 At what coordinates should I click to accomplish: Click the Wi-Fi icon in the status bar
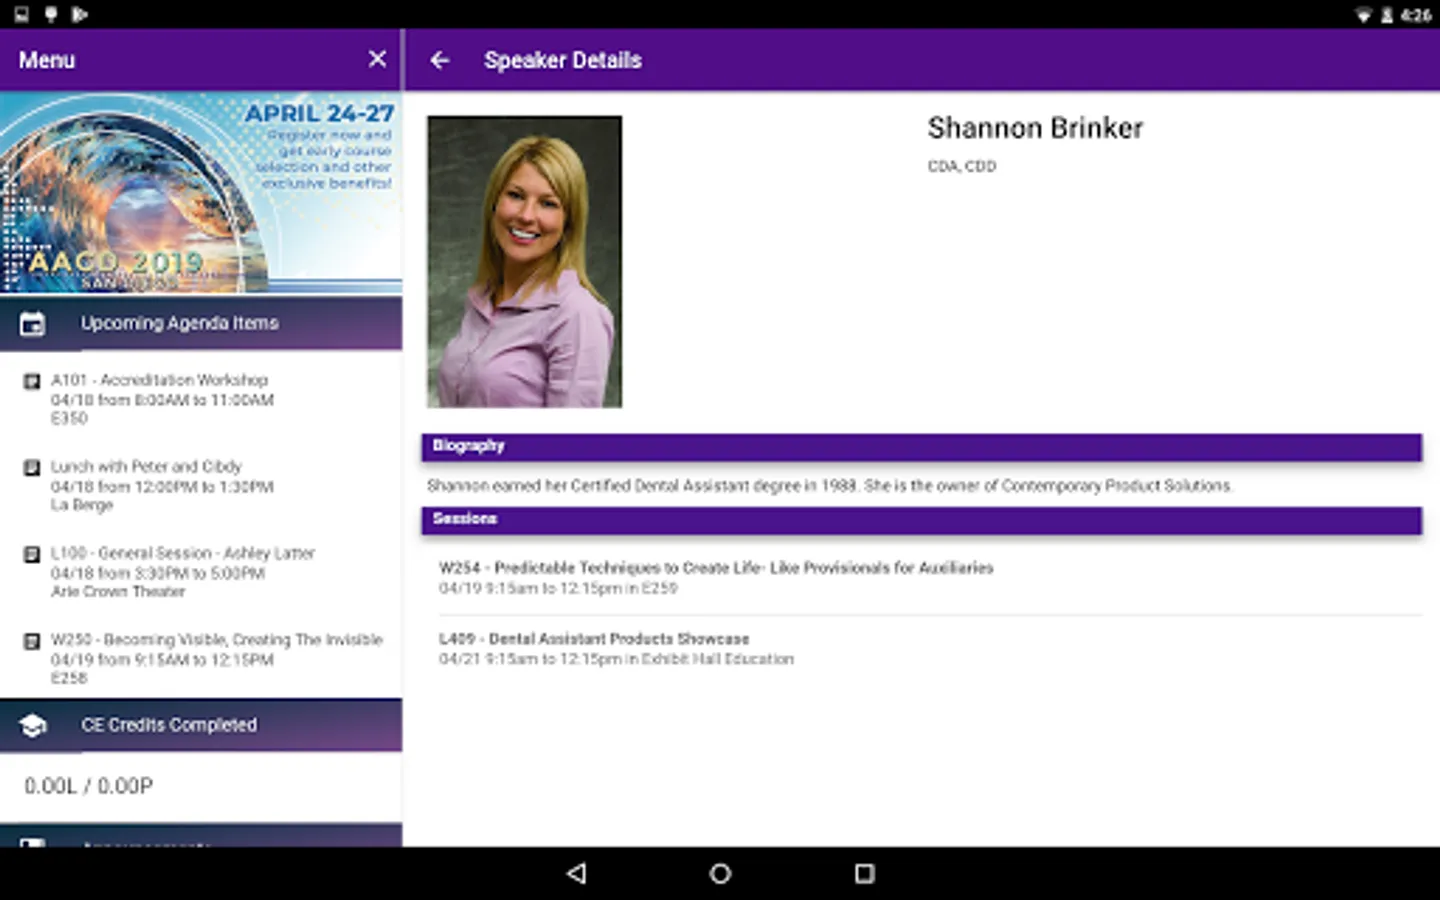[x=1363, y=15]
